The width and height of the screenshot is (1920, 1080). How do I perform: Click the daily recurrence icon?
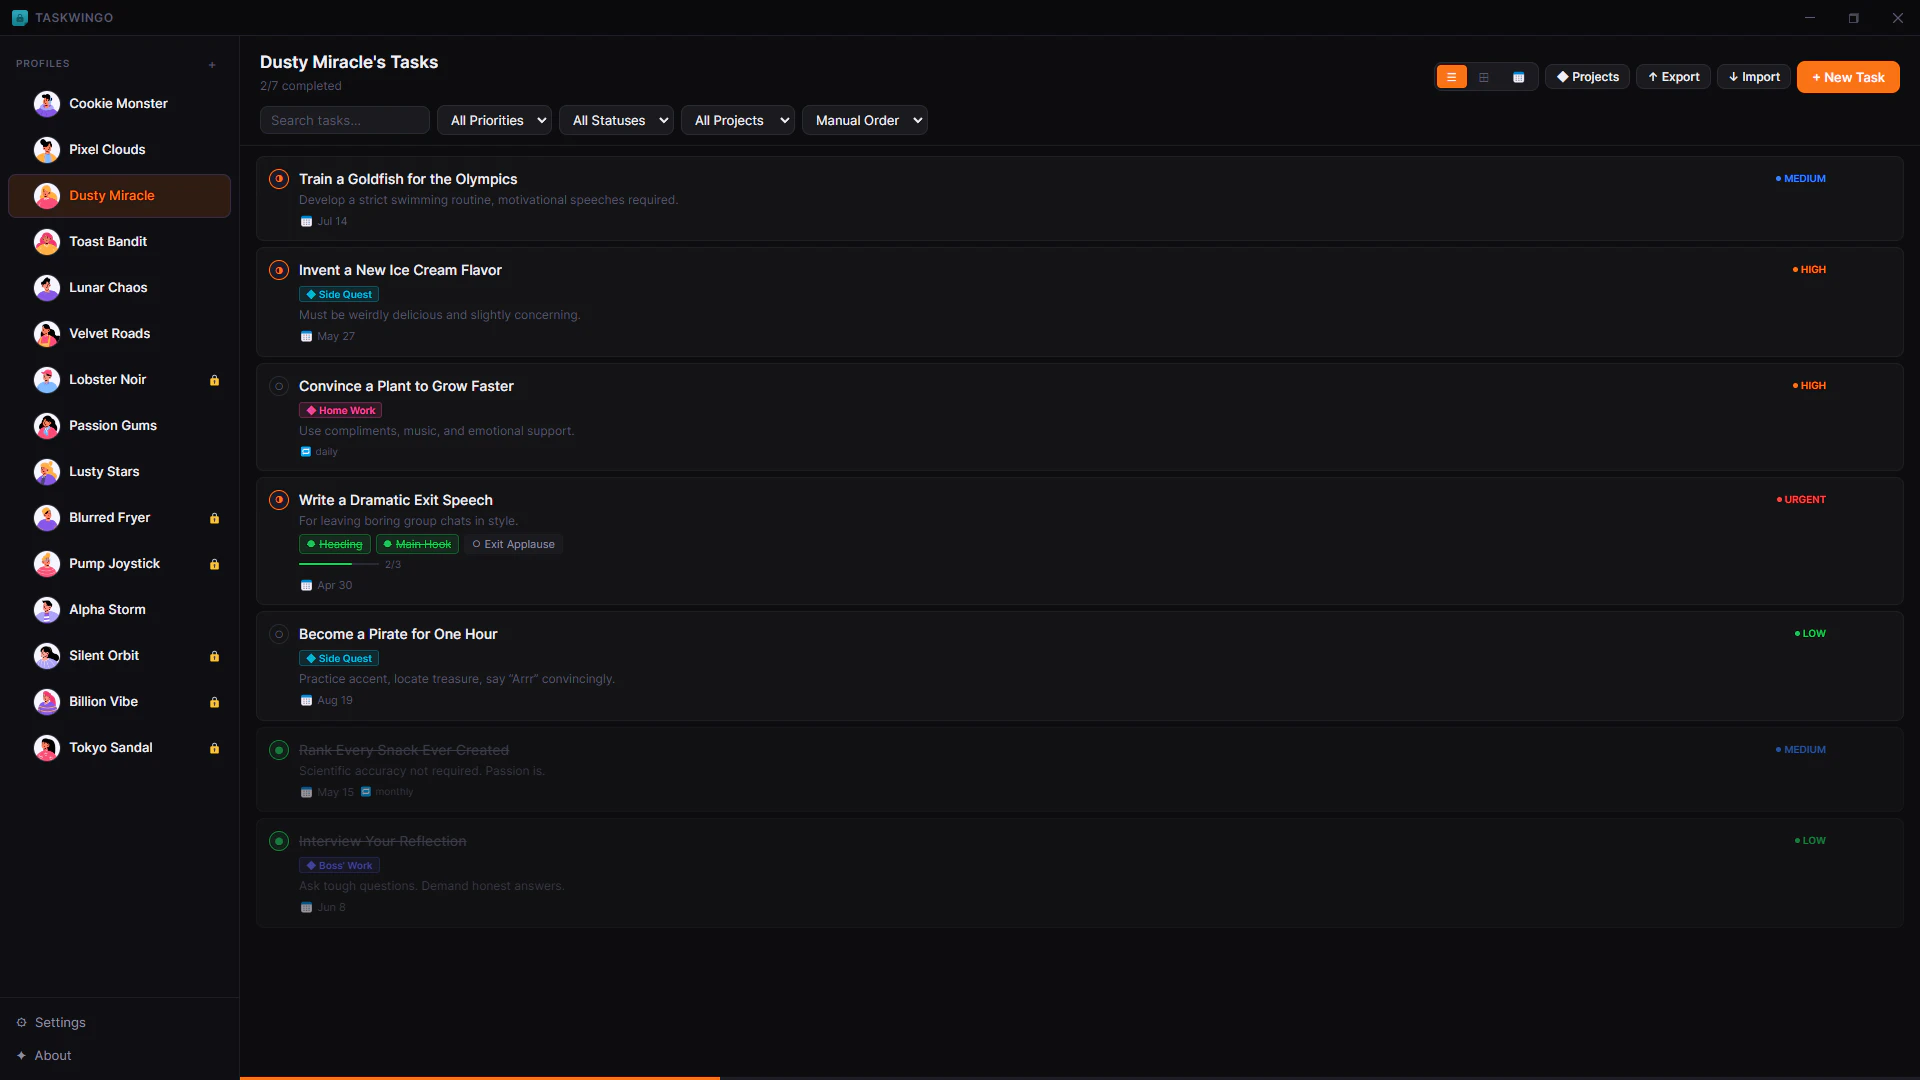coord(306,452)
